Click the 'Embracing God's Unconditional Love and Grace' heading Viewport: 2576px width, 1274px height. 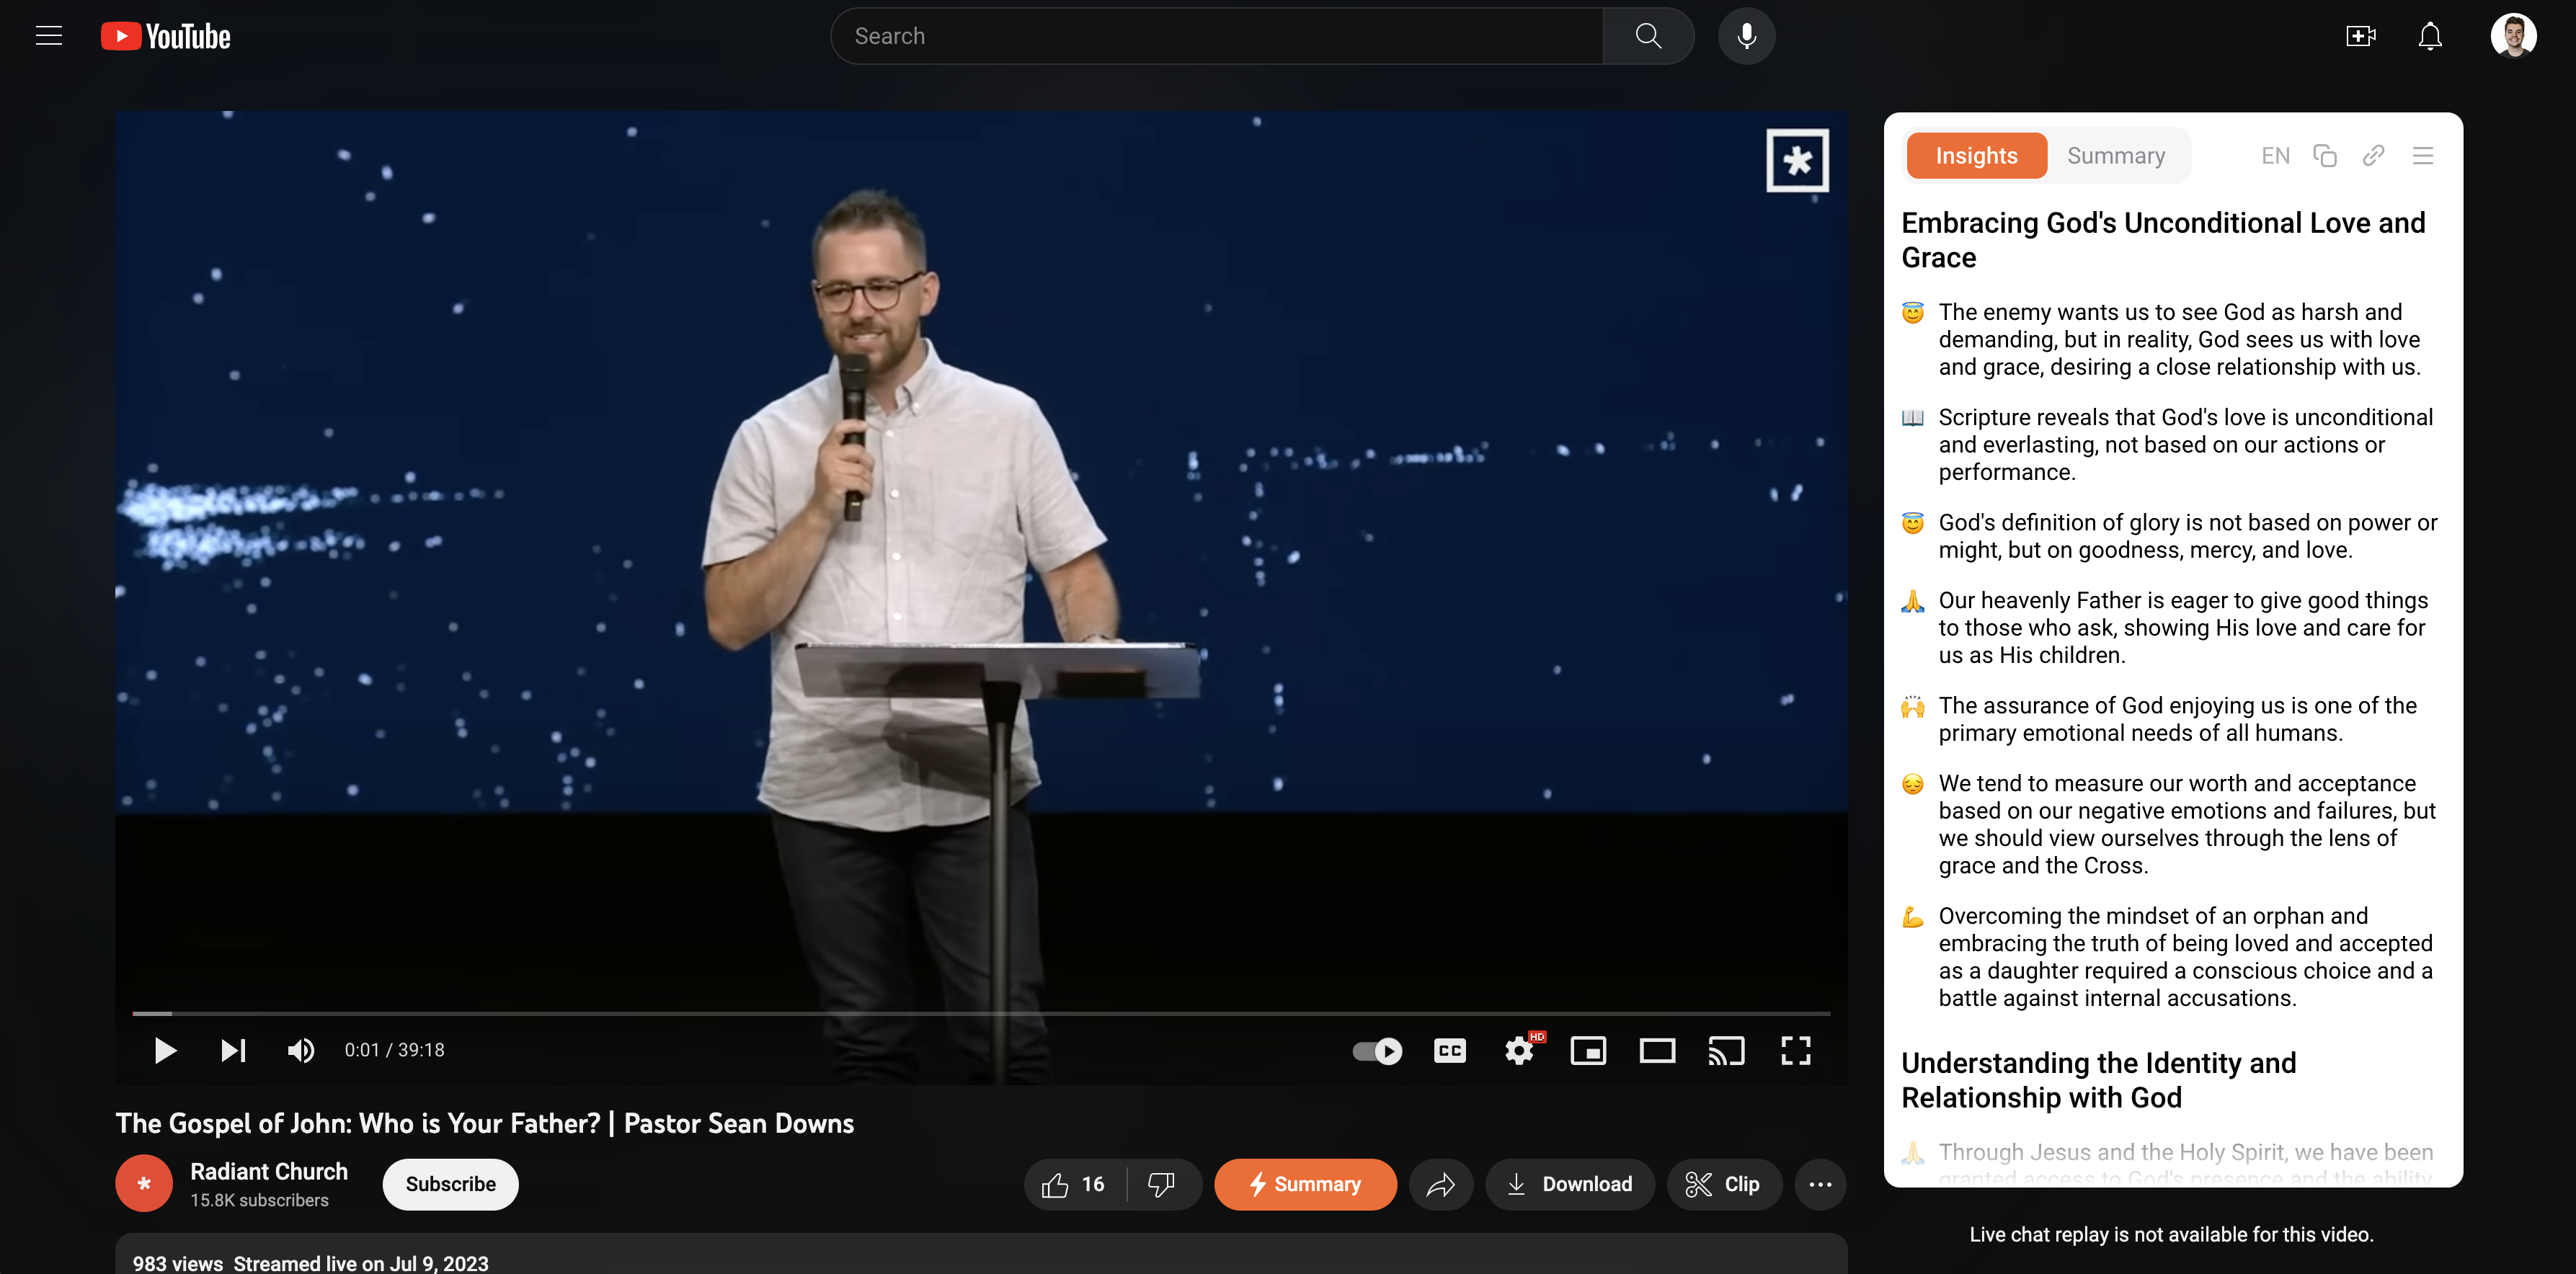pos(2163,240)
